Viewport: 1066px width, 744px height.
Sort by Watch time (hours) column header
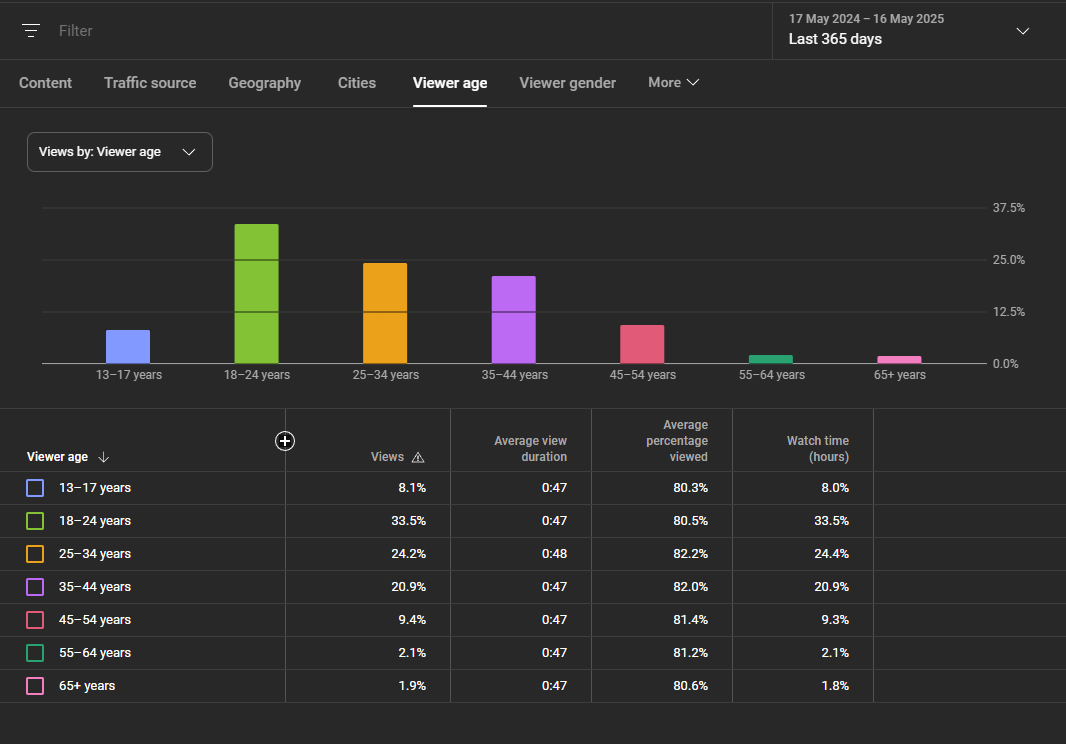817,449
